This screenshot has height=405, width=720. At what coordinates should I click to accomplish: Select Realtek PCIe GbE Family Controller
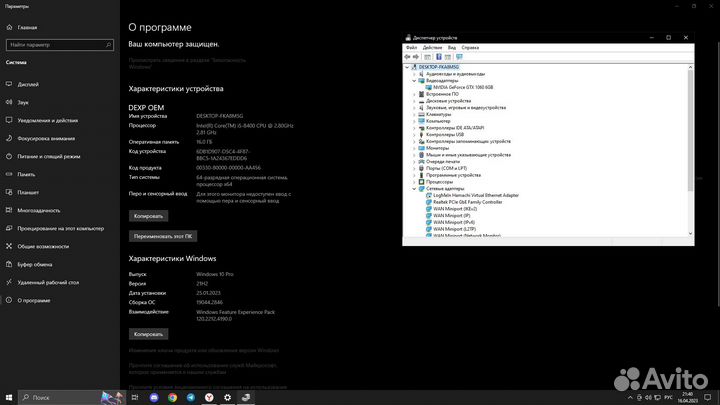coord(467,202)
